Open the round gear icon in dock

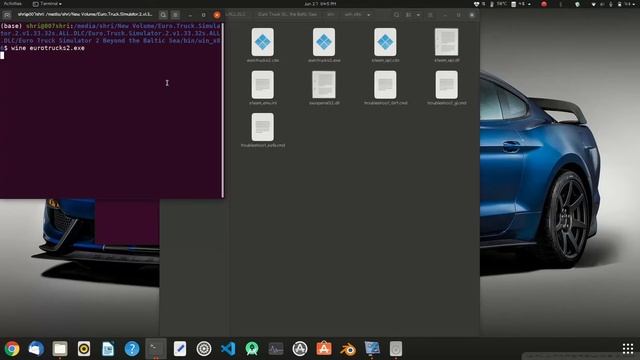click(x=204, y=349)
